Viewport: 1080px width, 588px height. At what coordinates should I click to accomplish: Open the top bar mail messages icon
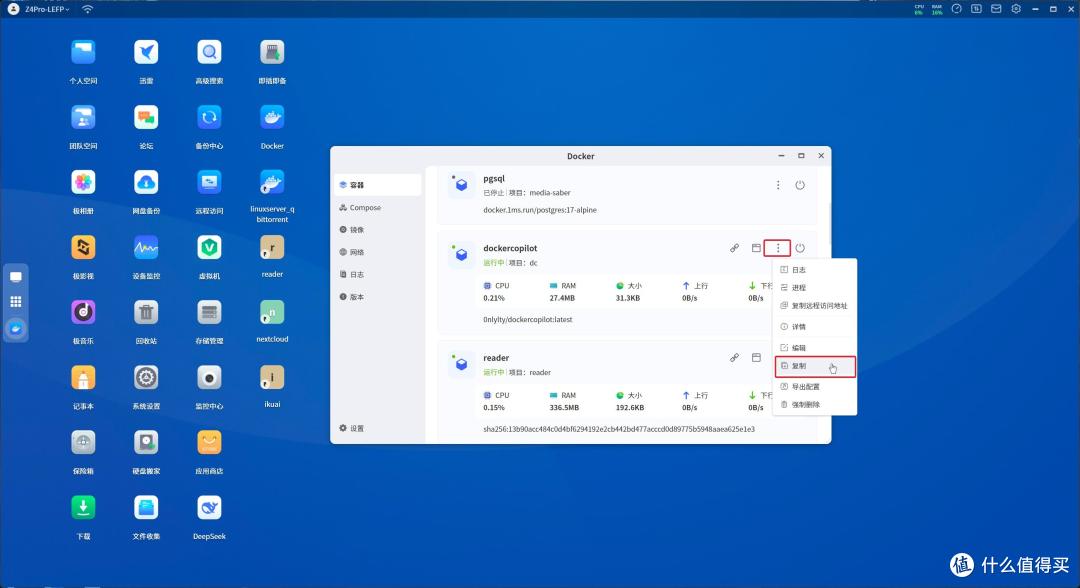[996, 9]
